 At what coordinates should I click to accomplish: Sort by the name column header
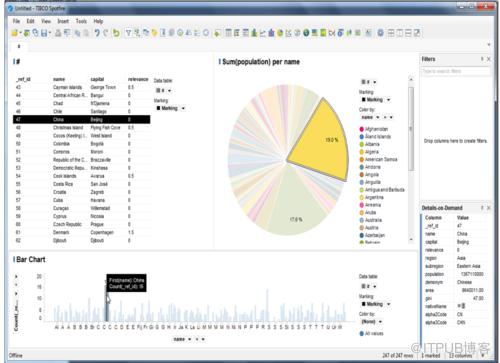pyautogui.click(x=59, y=79)
